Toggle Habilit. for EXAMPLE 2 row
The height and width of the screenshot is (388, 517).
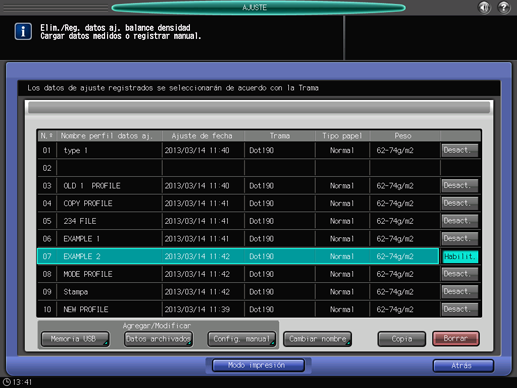460,256
